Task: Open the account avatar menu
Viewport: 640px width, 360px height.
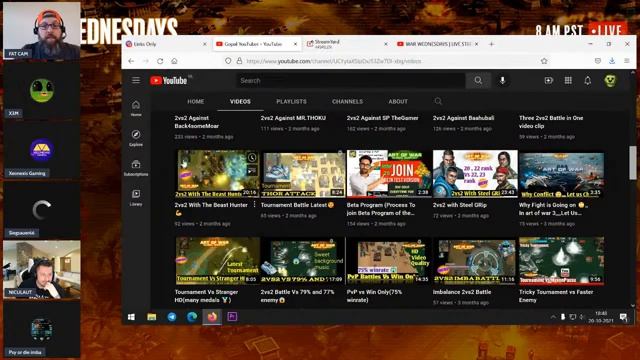Action: click(x=610, y=80)
